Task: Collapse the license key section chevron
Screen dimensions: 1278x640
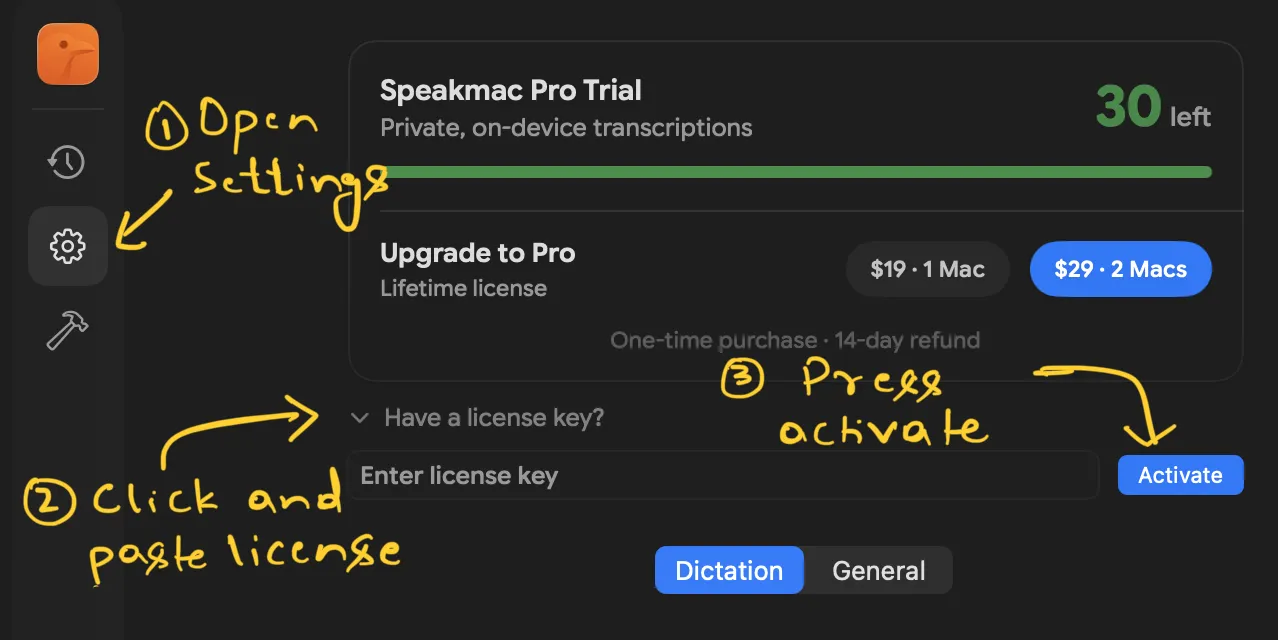Action: (x=360, y=418)
